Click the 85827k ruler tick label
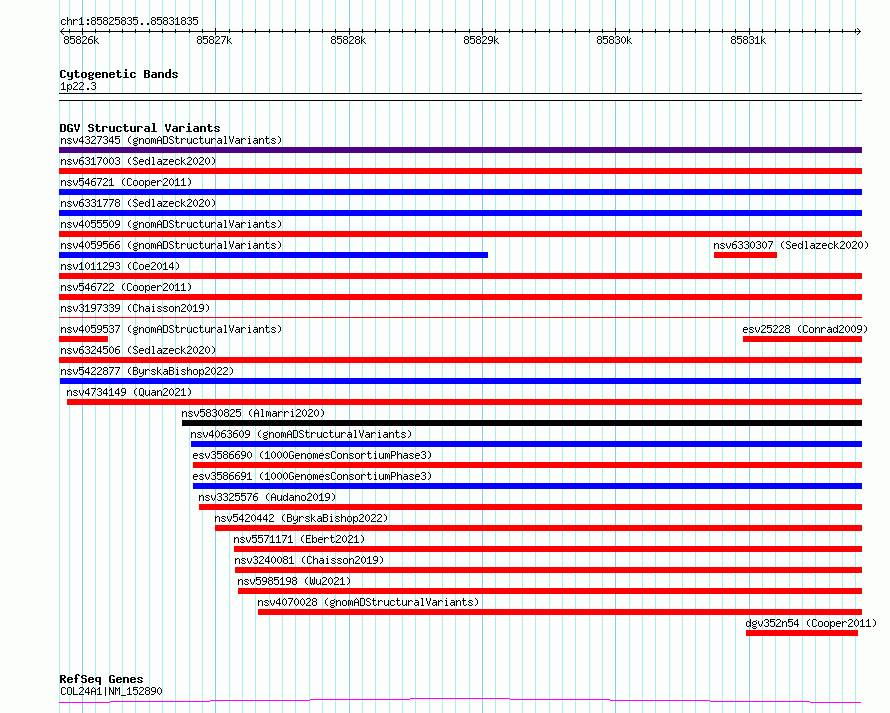890x713 pixels. click(214, 40)
